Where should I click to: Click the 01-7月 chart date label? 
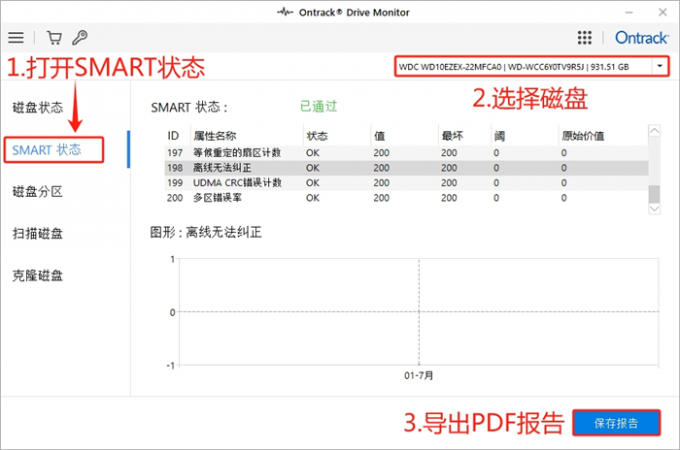click(418, 375)
